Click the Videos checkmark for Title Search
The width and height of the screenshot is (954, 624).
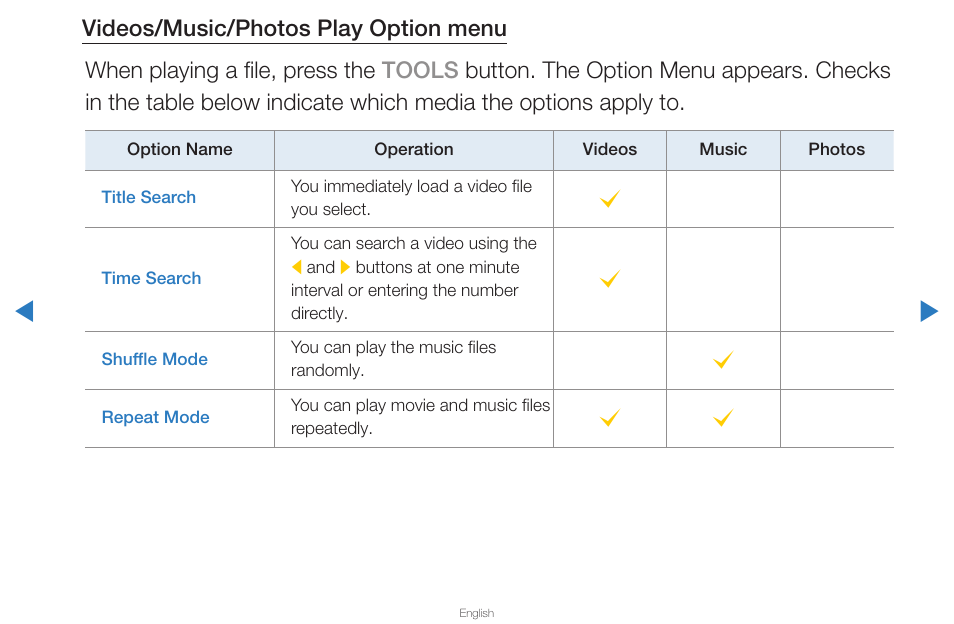point(610,198)
